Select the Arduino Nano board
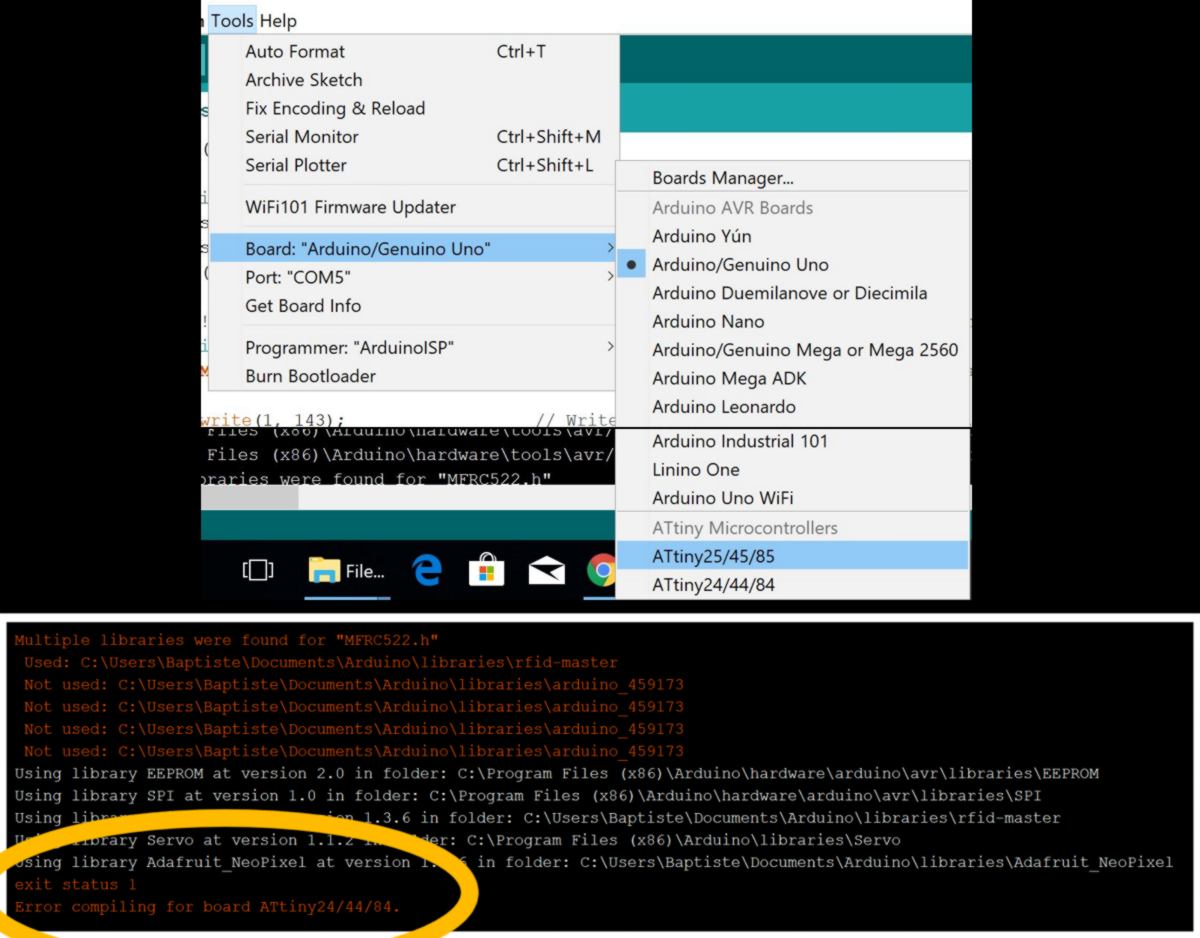The height and width of the screenshot is (938, 1200). pos(793,322)
